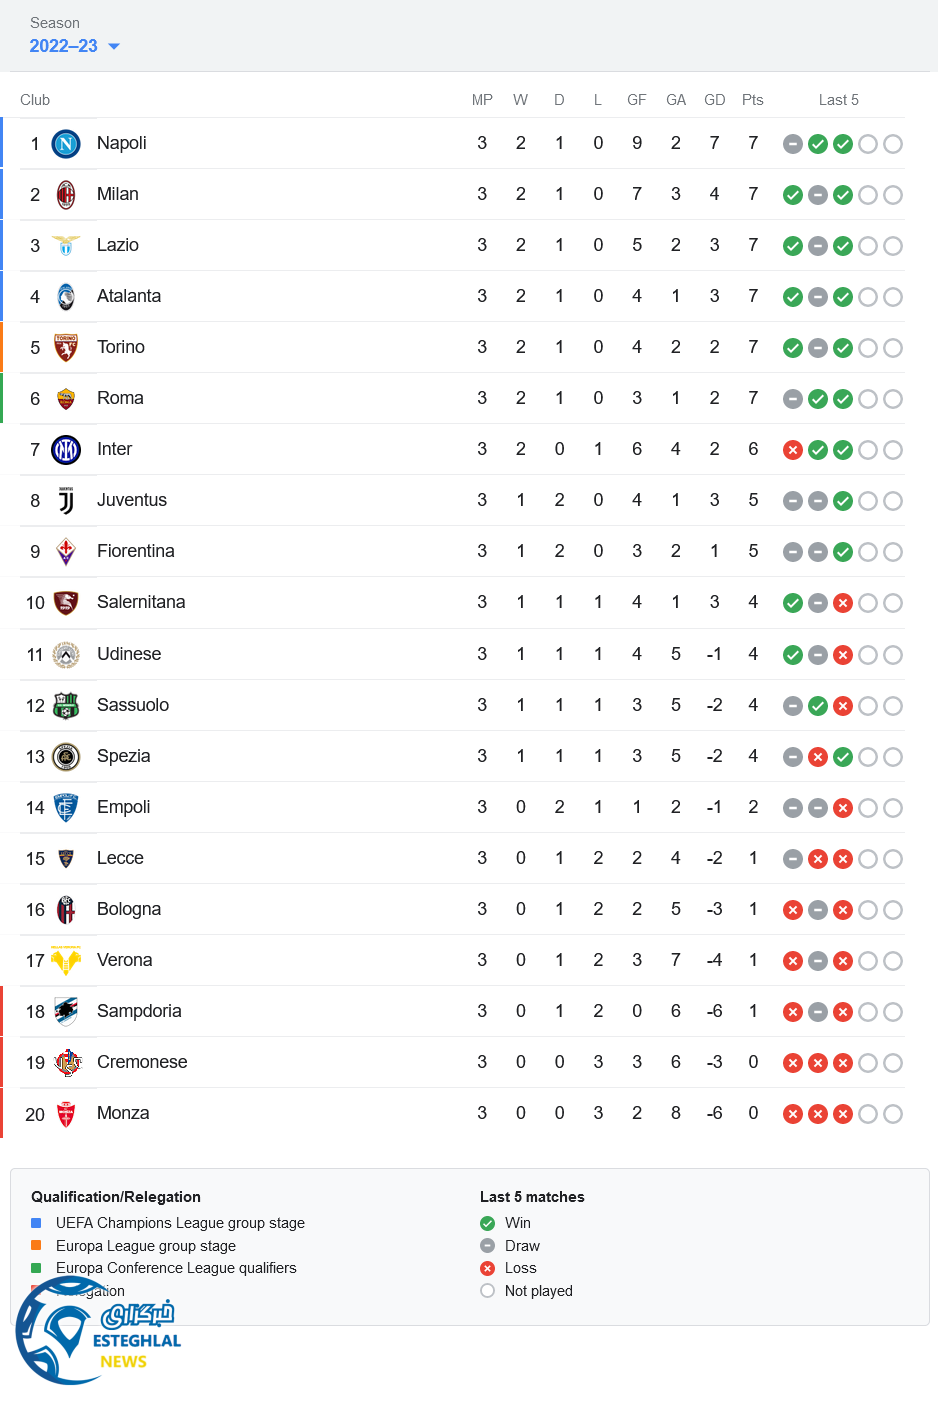
Task: Click the Juventus club logo
Action: click(x=66, y=501)
